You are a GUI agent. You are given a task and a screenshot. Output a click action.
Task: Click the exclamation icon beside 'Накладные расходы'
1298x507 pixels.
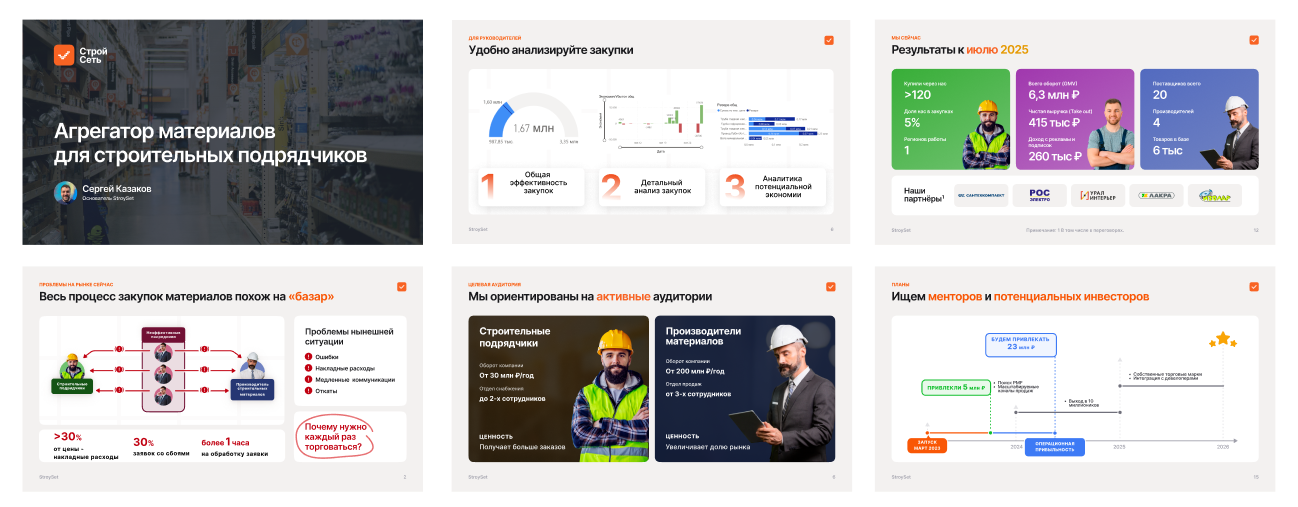click(x=308, y=368)
